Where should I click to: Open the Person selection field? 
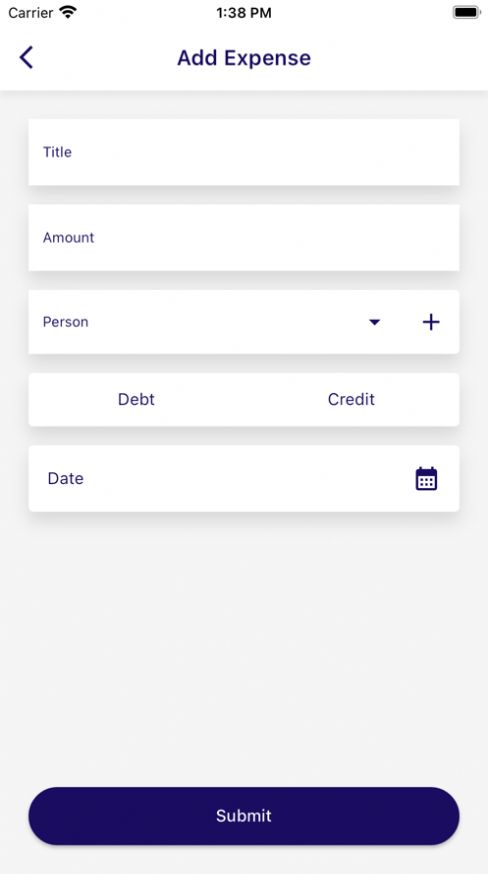(244, 322)
